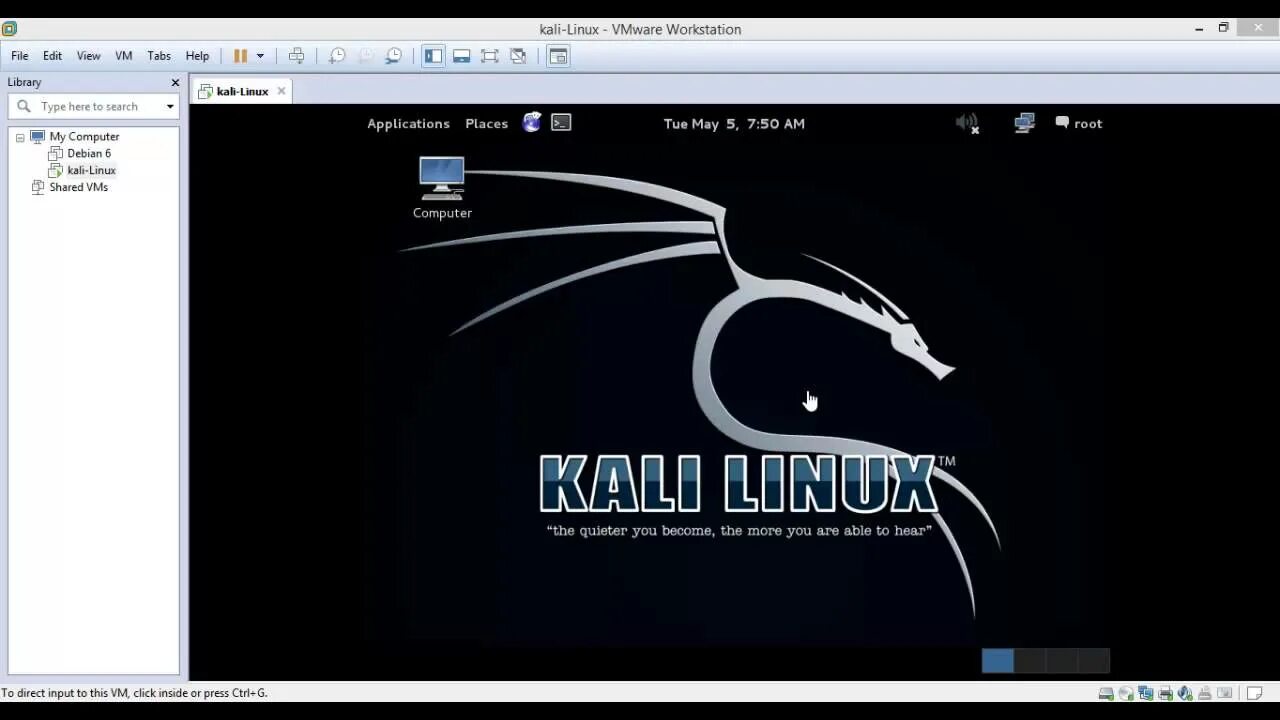Click the chat bubble icon next to root
This screenshot has width=1280, height=720.
(x=1062, y=122)
